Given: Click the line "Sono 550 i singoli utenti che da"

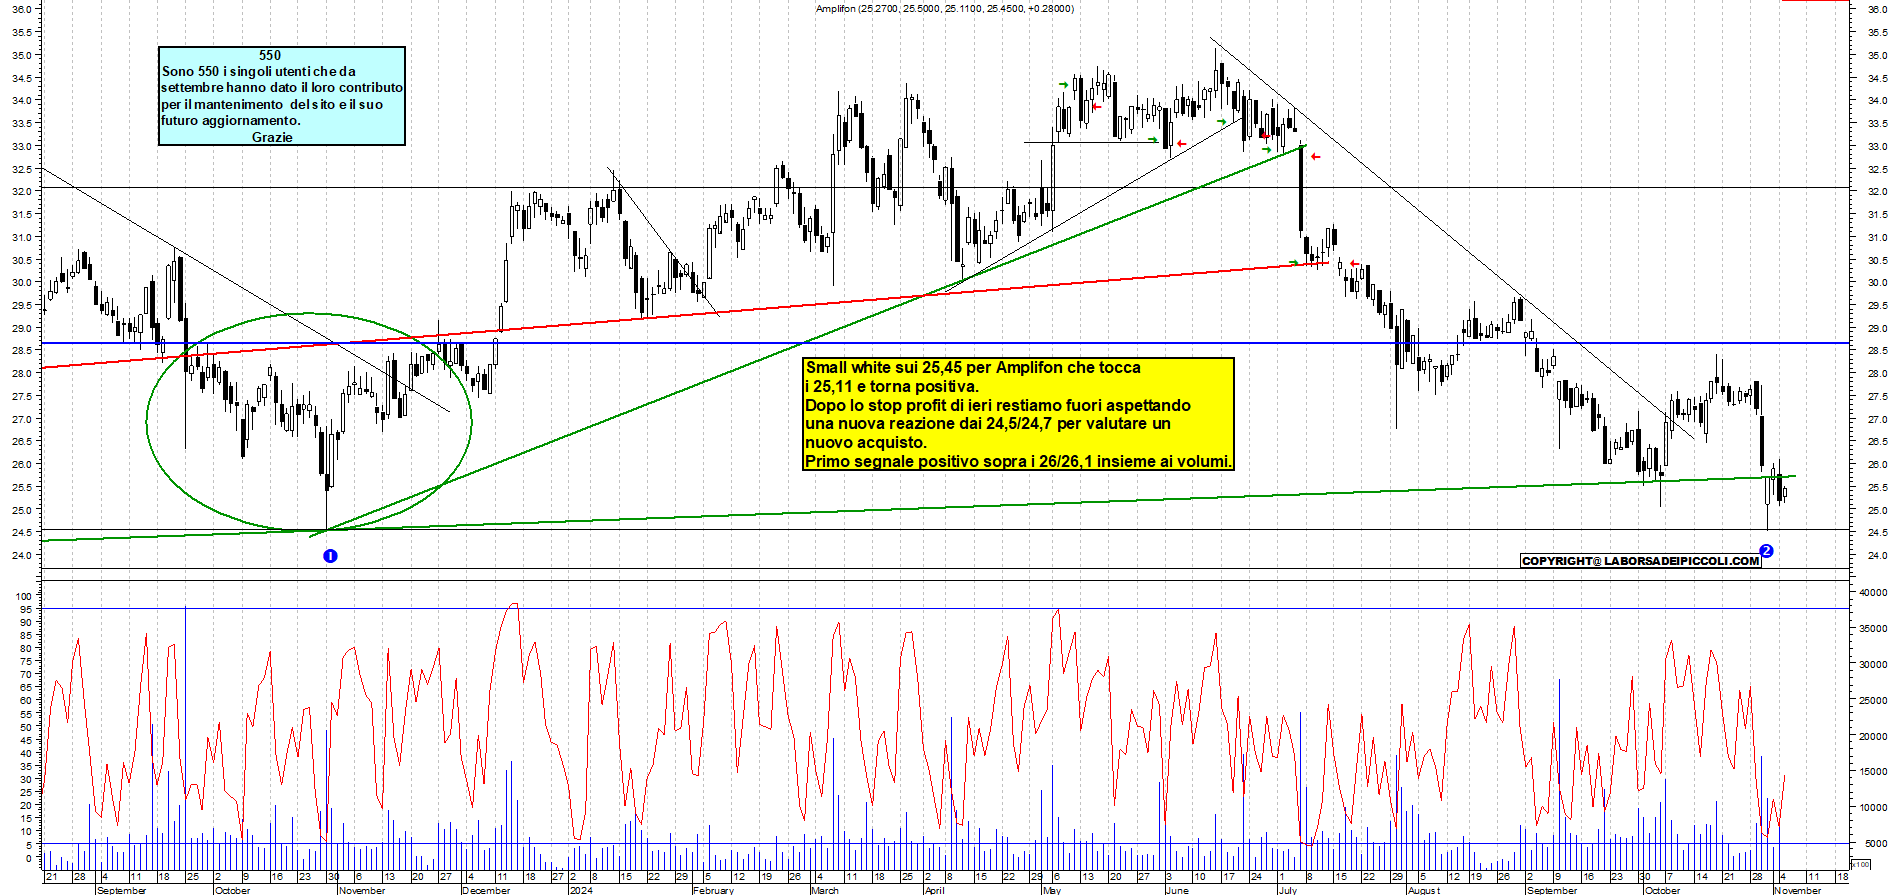Looking at the screenshot, I should [259, 71].
